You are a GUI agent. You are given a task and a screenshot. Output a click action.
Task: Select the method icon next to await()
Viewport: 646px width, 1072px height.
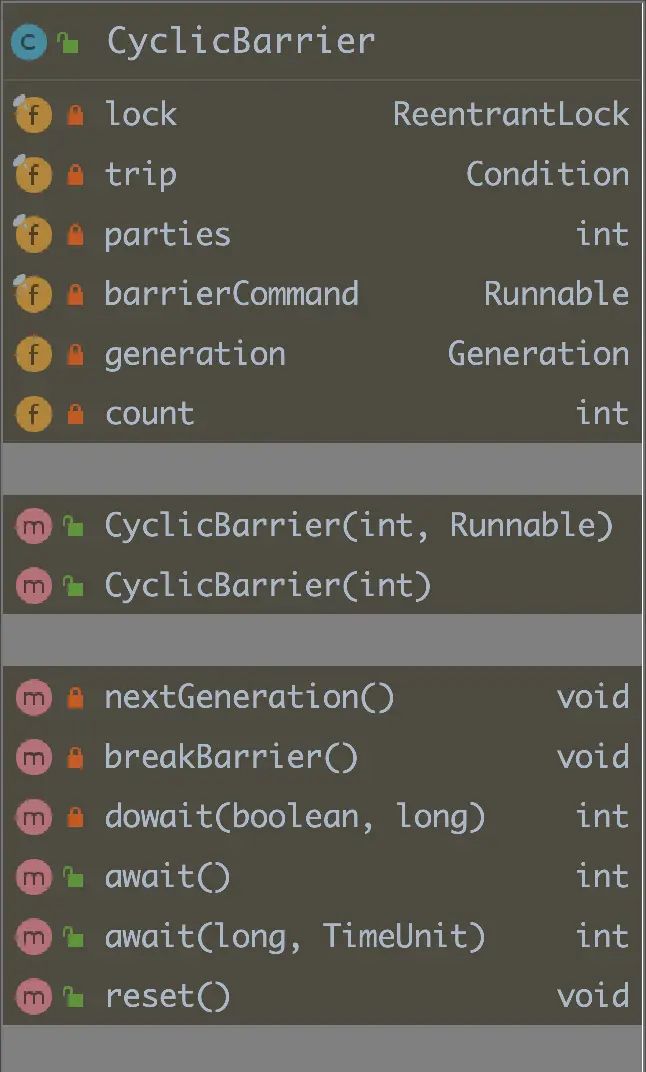click(31, 877)
